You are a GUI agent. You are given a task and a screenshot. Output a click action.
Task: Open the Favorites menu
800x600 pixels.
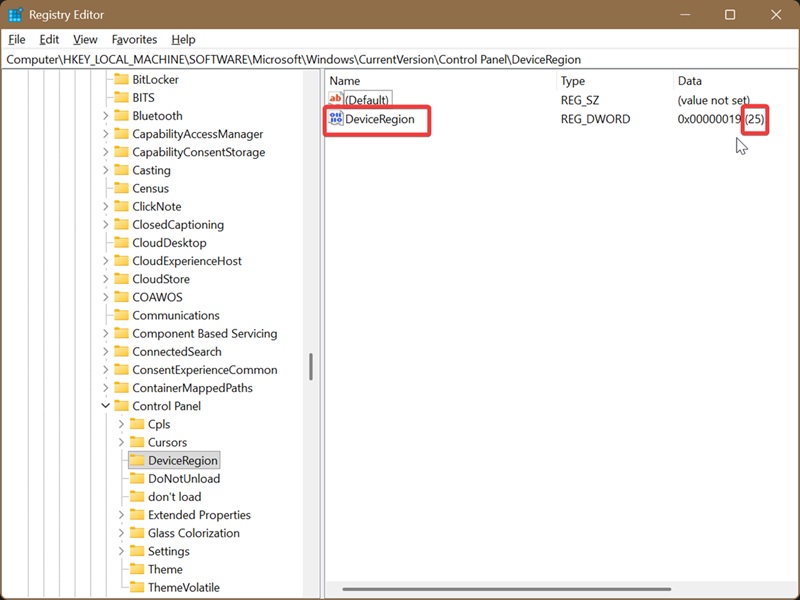pos(134,39)
